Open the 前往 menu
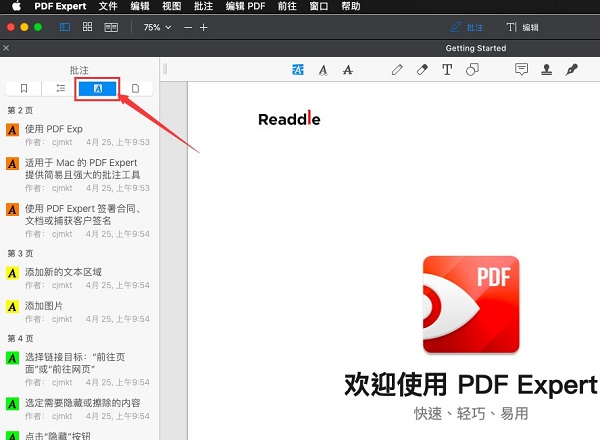Viewport: 600px width, 440px height. (x=287, y=6)
